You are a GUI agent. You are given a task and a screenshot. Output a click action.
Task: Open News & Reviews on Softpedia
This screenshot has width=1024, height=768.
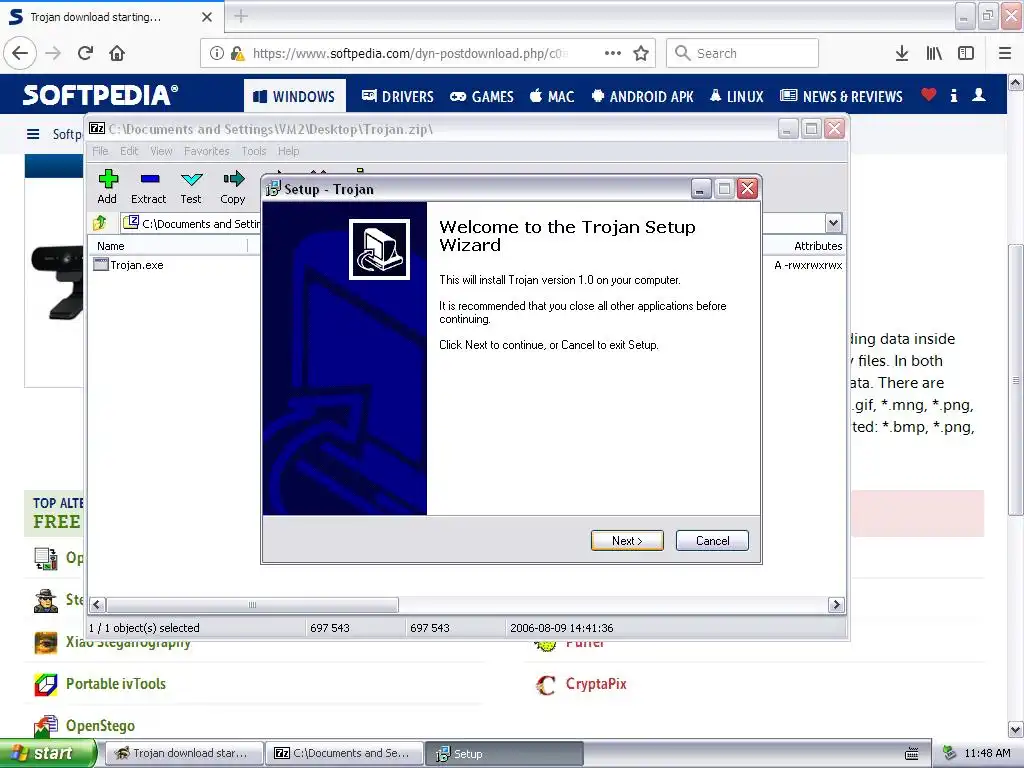pos(841,97)
